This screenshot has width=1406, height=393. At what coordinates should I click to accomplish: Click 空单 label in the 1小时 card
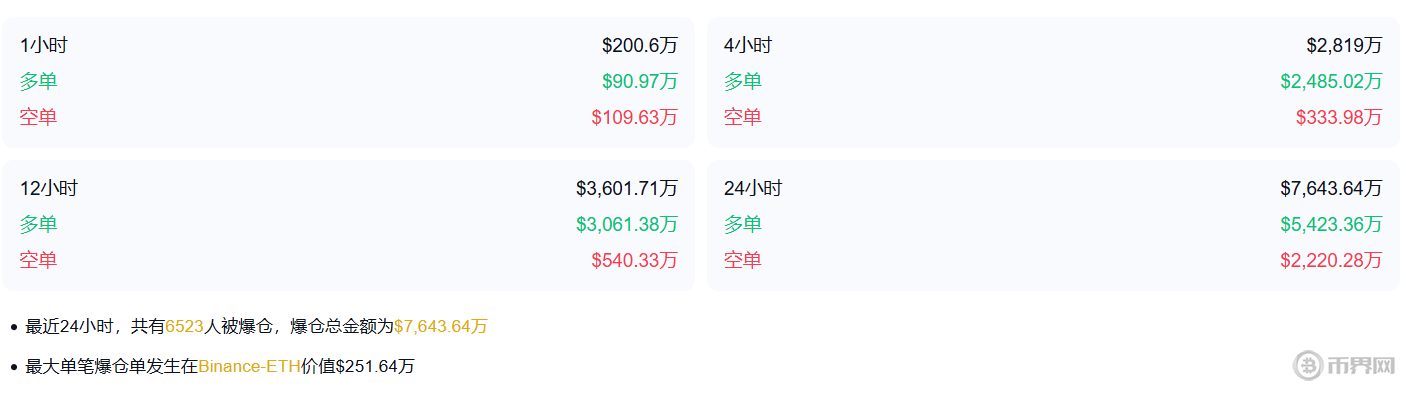38,117
